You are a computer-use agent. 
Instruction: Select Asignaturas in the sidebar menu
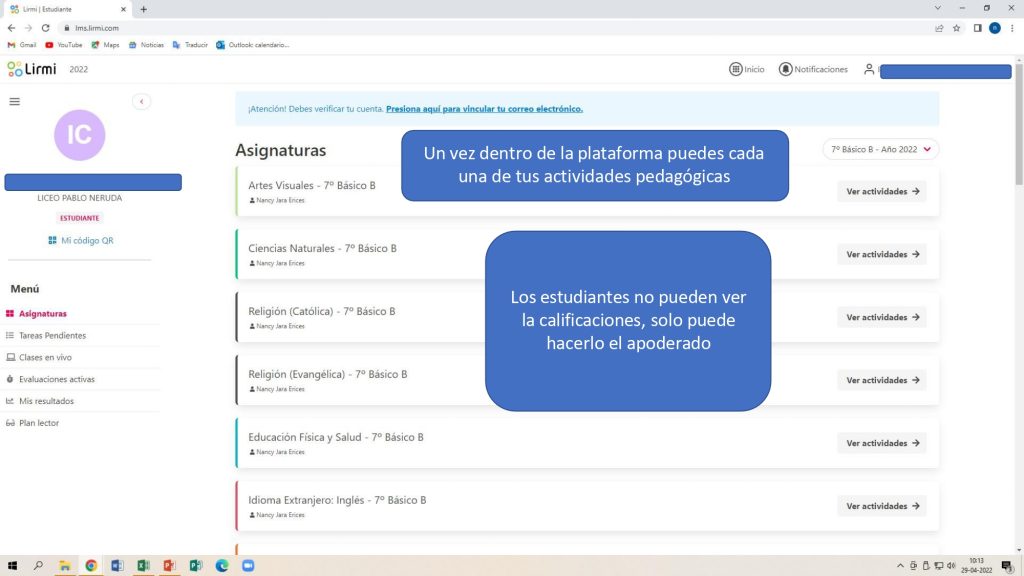pos(42,314)
